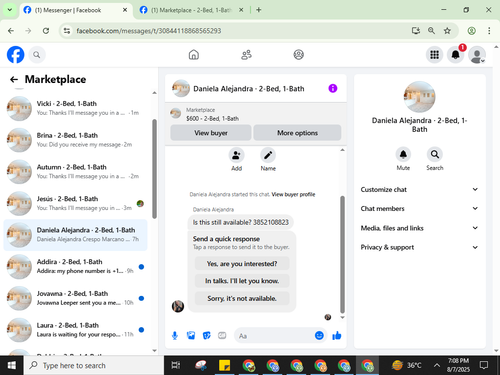Open the Autumn 2-Bed, 1-Bath conversation
The height and width of the screenshot is (375, 500).
[x=75, y=172]
